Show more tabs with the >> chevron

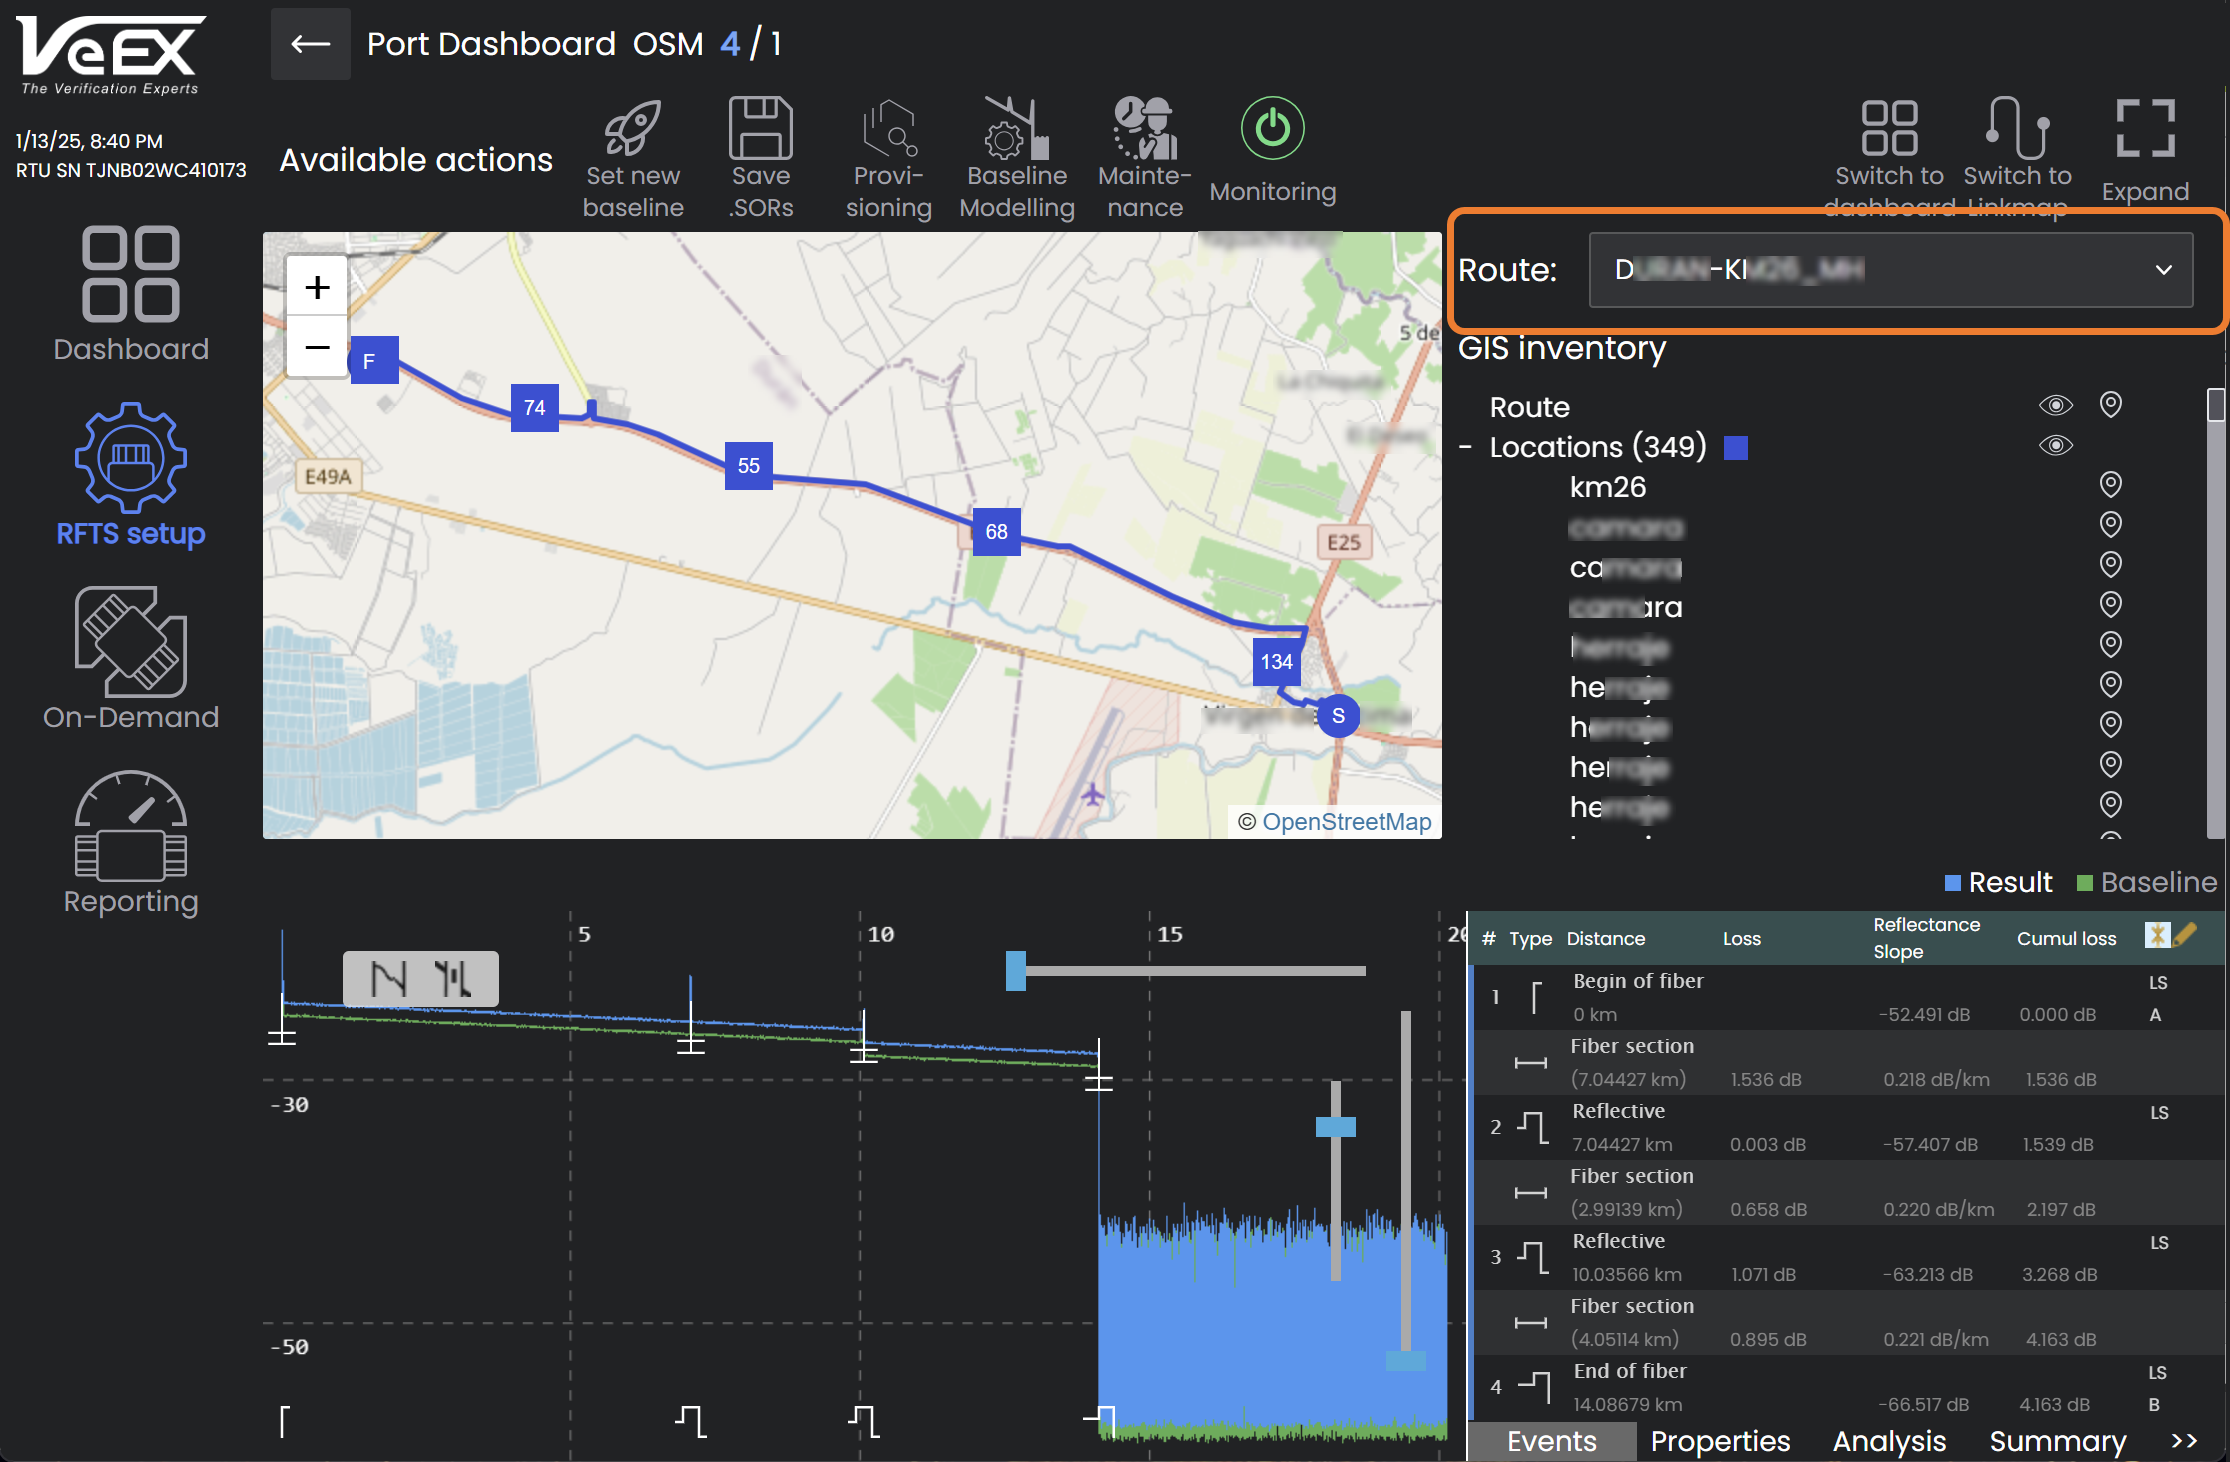(x=2185, y=1441)
